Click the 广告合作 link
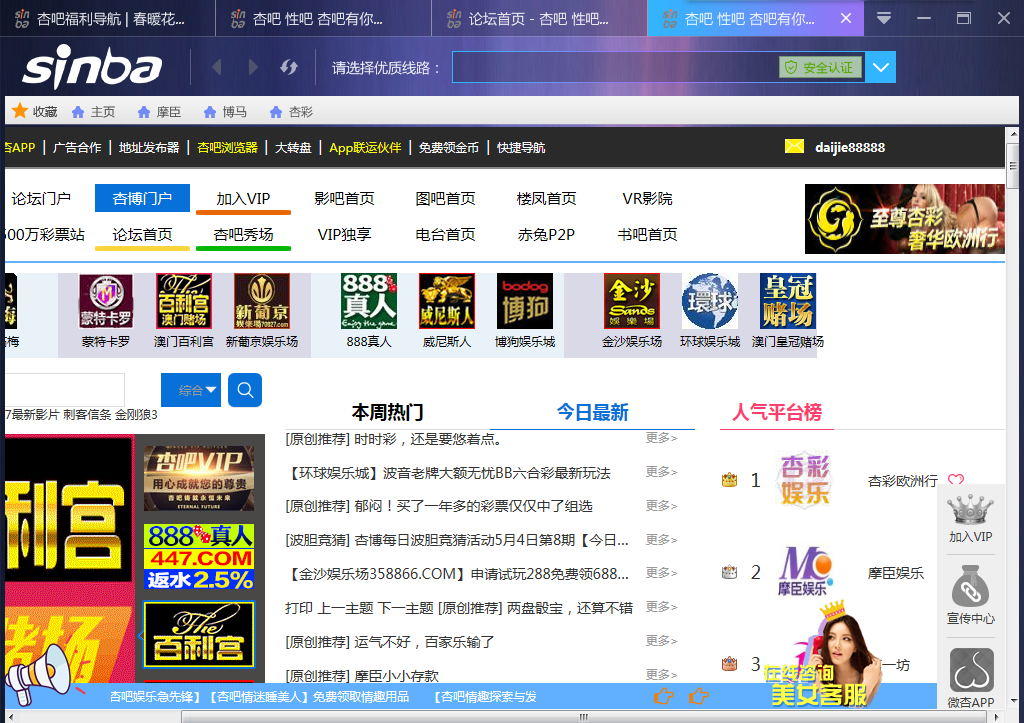Screen dimensions: 1024x723 point(77,148)
